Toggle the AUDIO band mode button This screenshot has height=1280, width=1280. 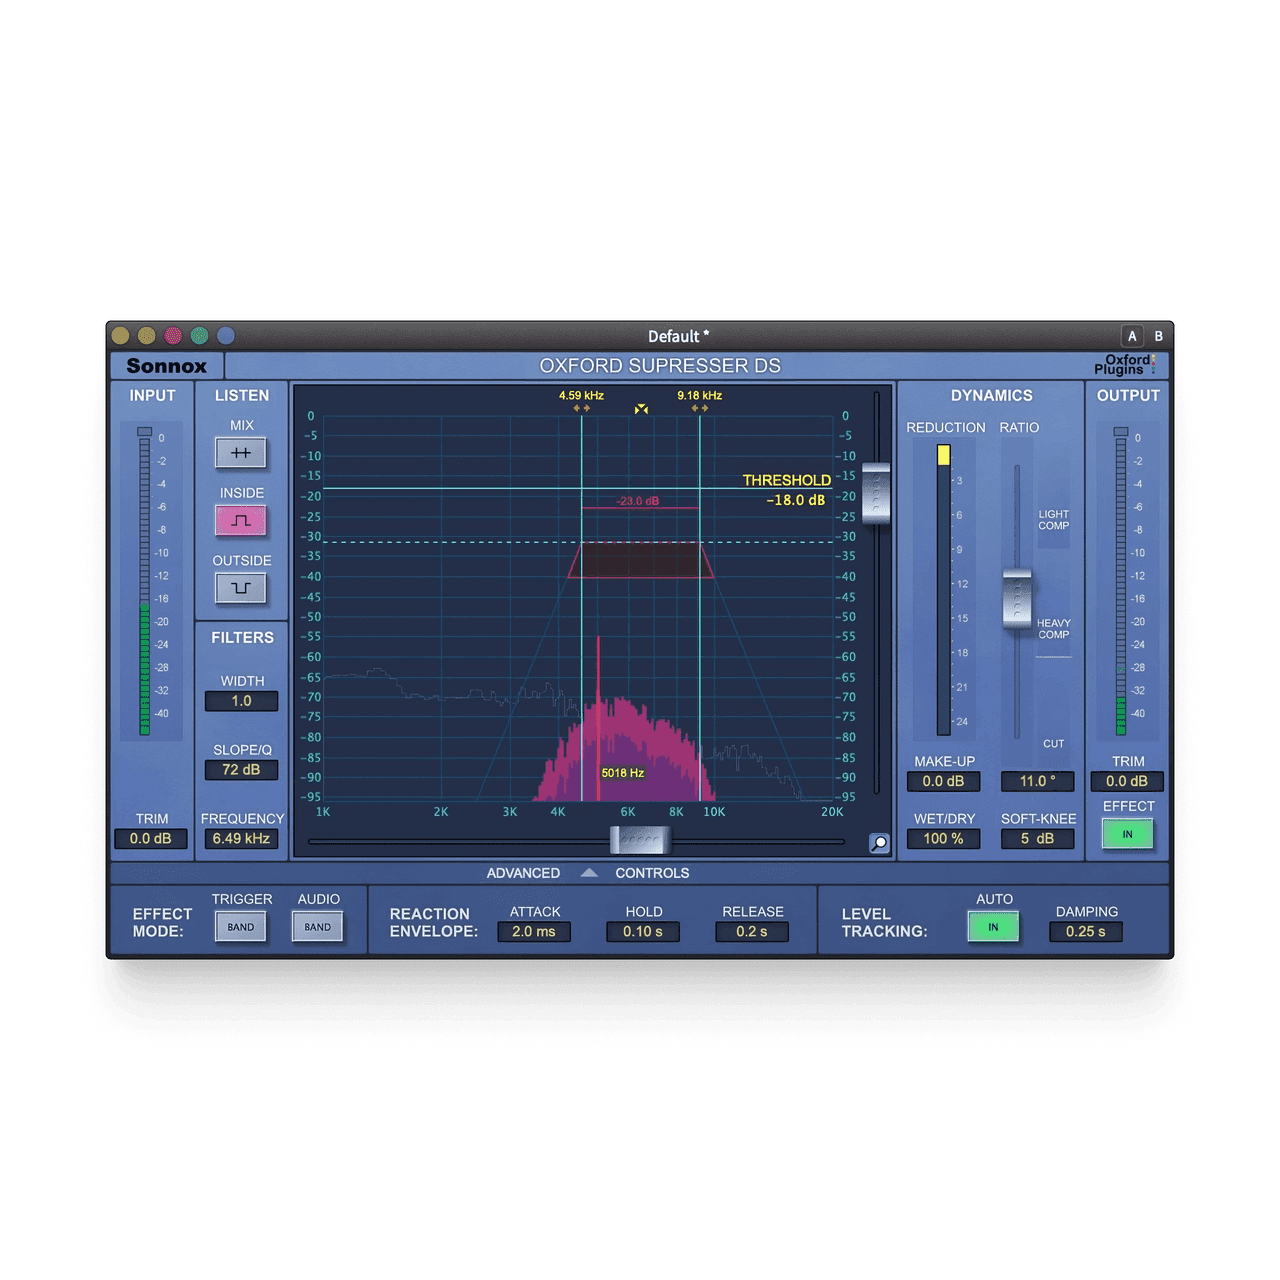click(x=318, y=927)
